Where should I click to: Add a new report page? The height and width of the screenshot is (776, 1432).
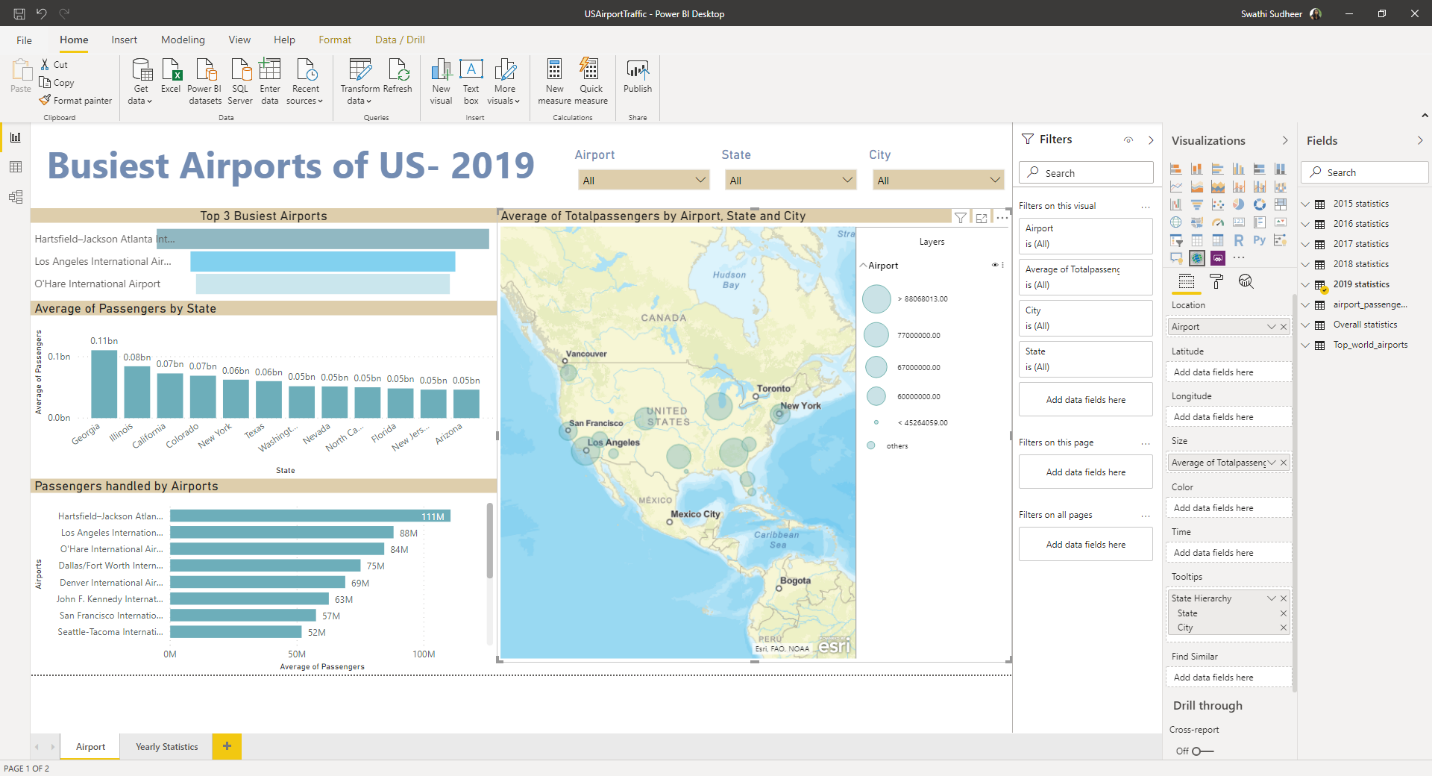point(227,746)
